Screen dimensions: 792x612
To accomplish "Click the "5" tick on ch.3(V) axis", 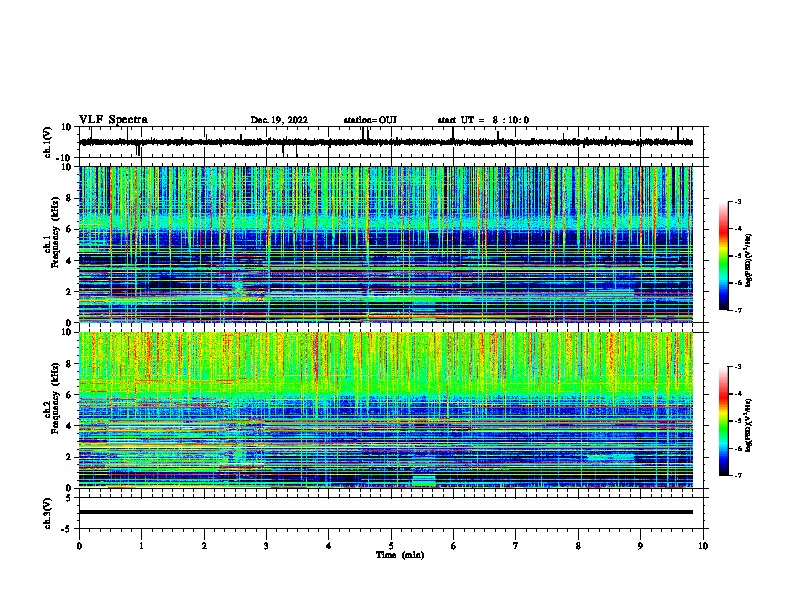I will pyautogui.click(x=69, y=498).
